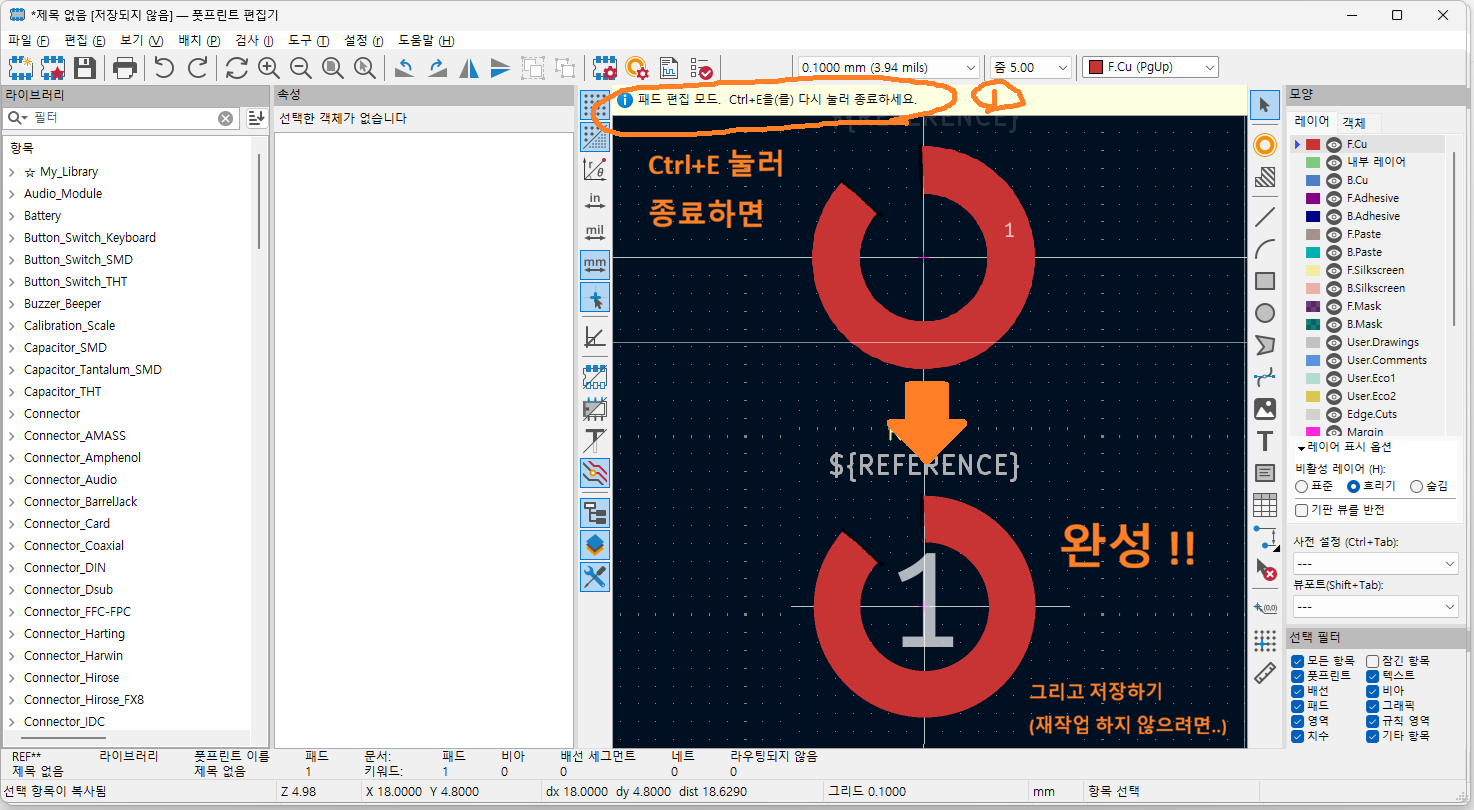Undo the last edit
The image size is (1474, 810).
pos(164,68)
